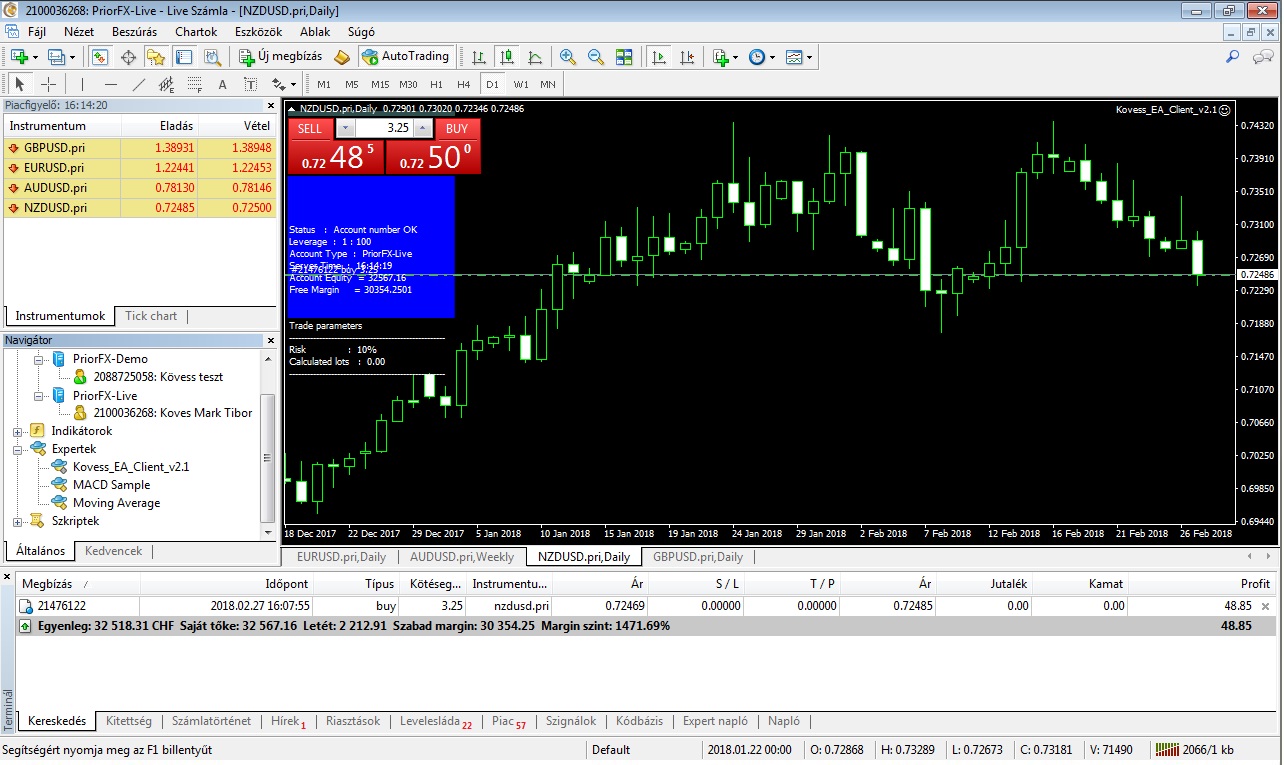Select the text label tool
Image resolution: width=1284 pixels, height=765 pixels.
tap(222, 84)
